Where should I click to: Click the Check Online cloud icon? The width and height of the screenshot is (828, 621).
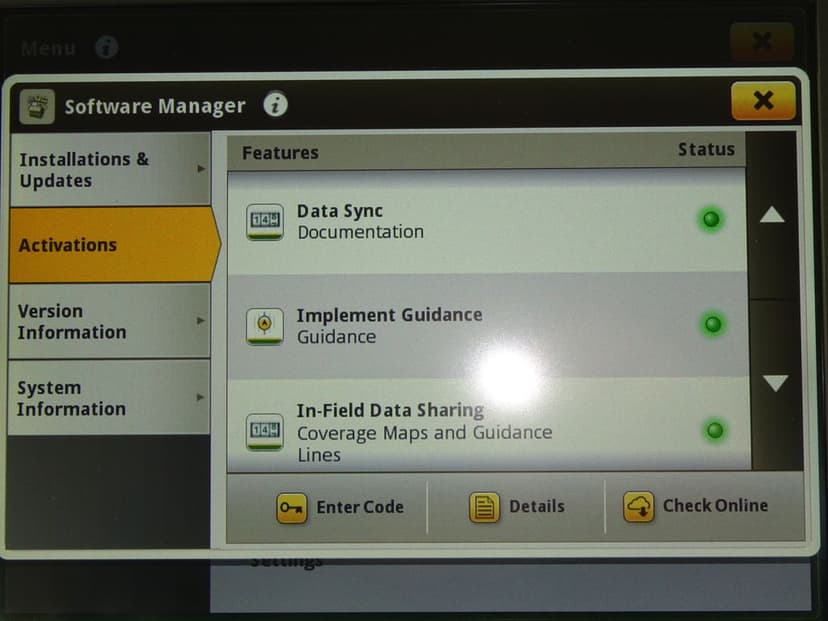(638, 507)
